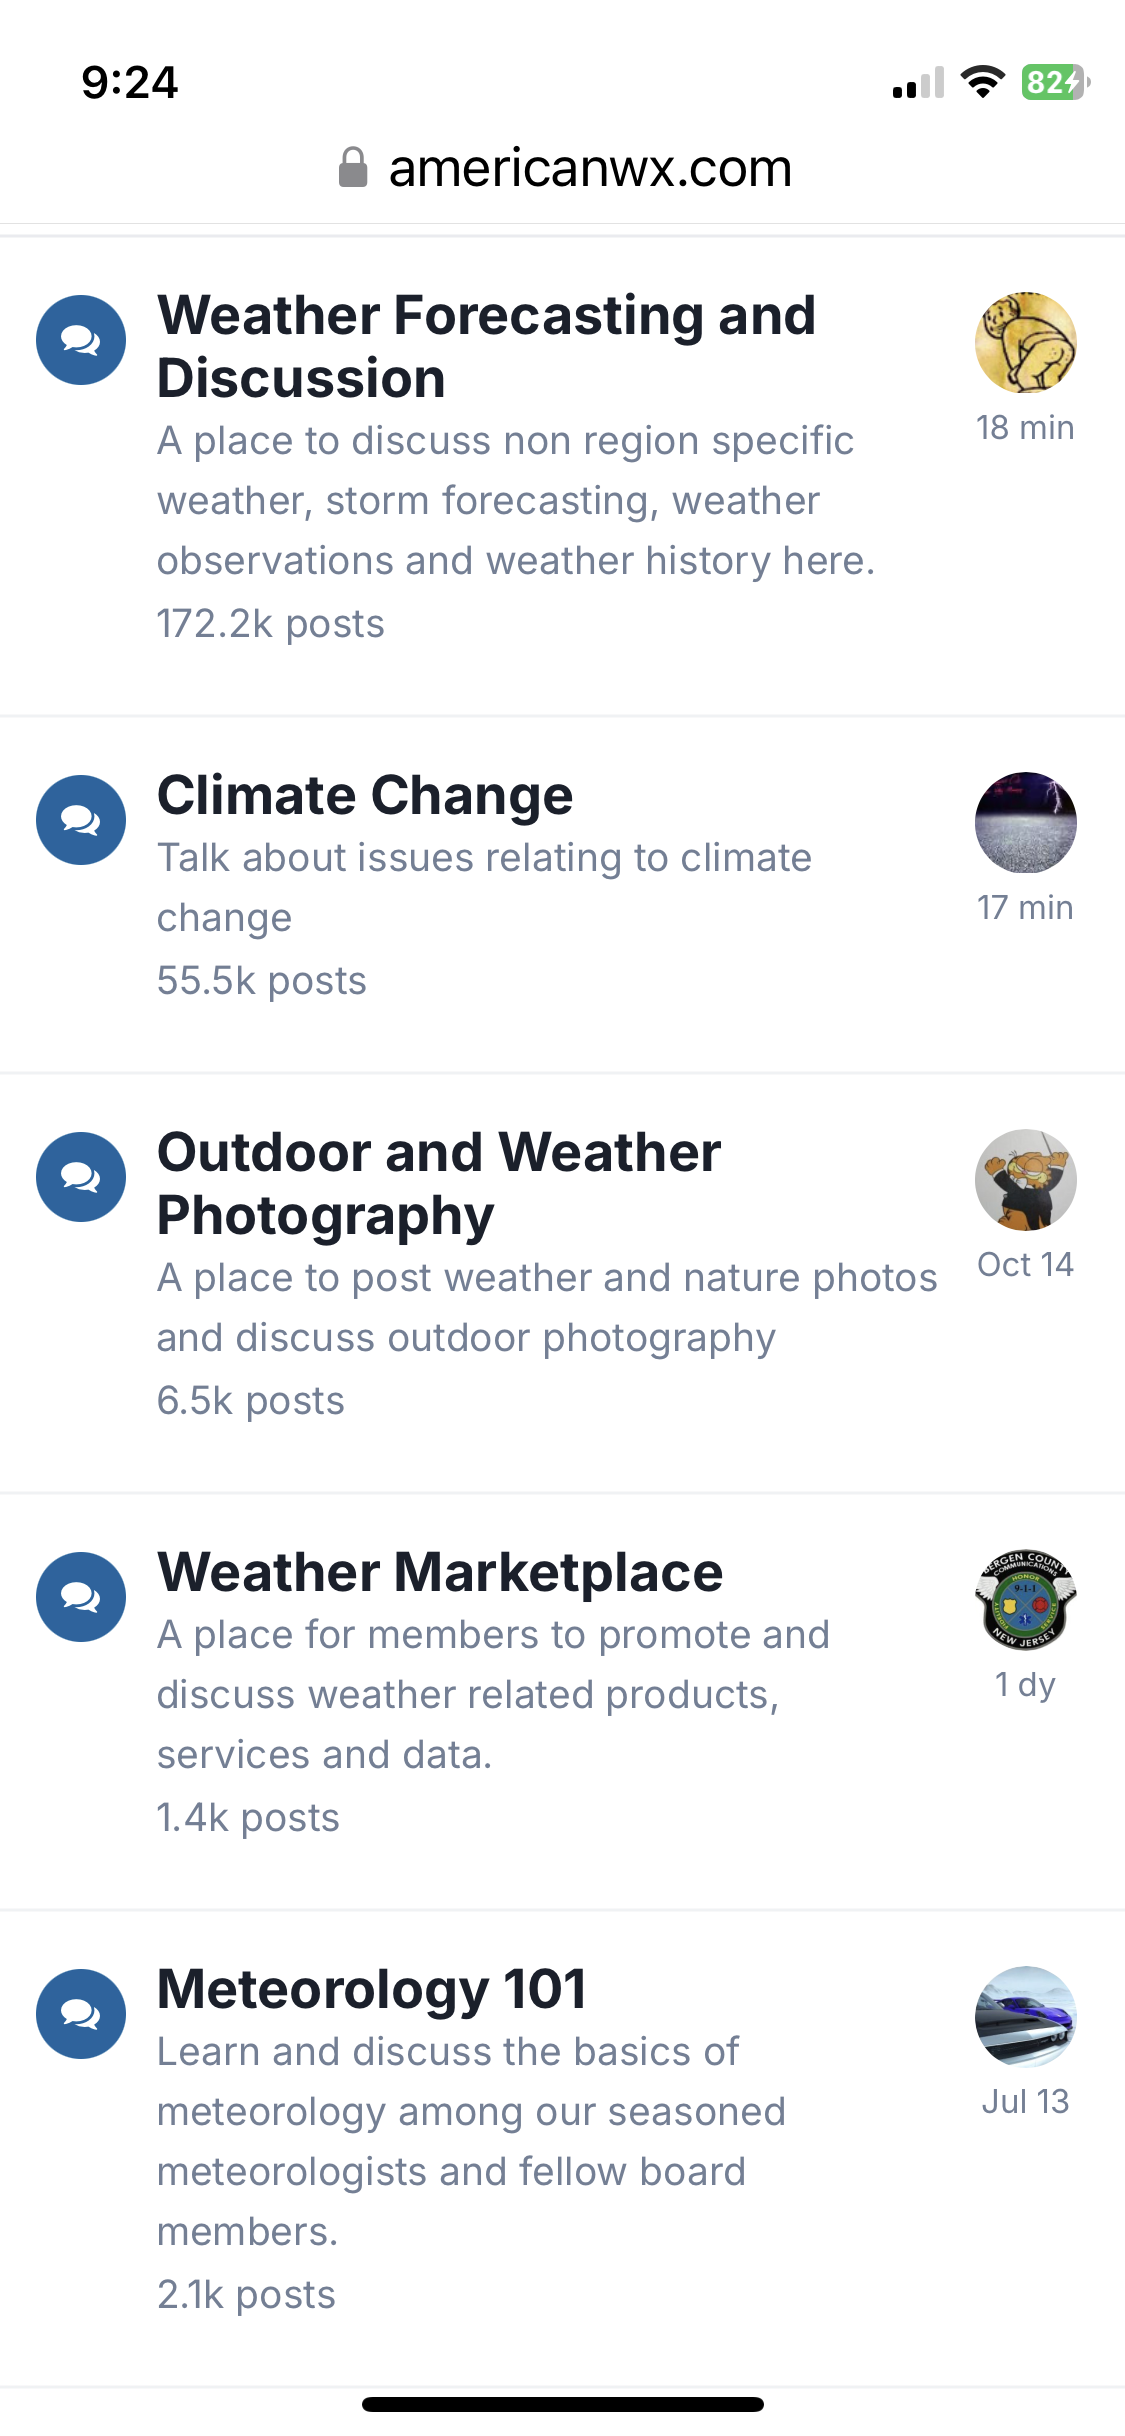Tap the Meteorology 101 forum chat icon
This screenshot has height=2436, width=1125.
click(x=81, y=2014)
